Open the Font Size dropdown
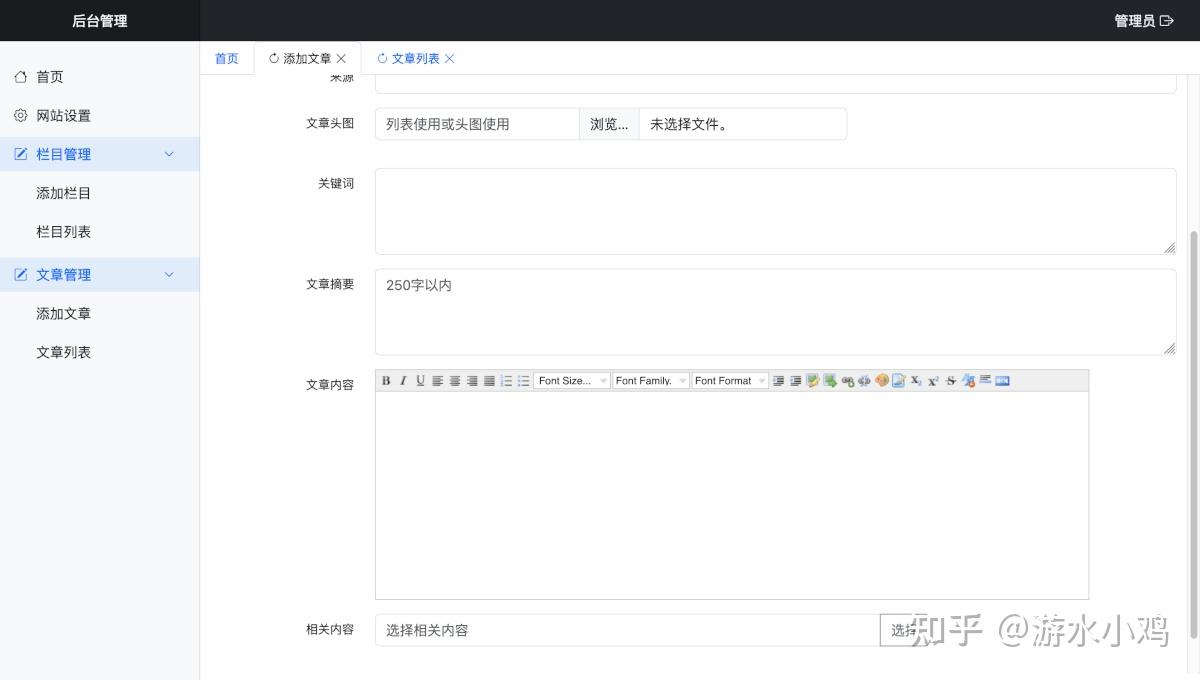Viewport: 1200px width, 680px height. (571, 380)
